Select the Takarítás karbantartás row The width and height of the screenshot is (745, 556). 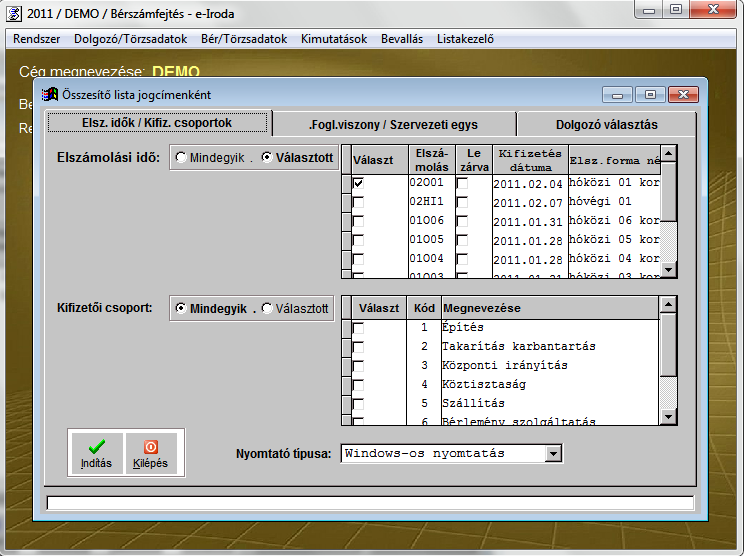click(x=518, y=346)
